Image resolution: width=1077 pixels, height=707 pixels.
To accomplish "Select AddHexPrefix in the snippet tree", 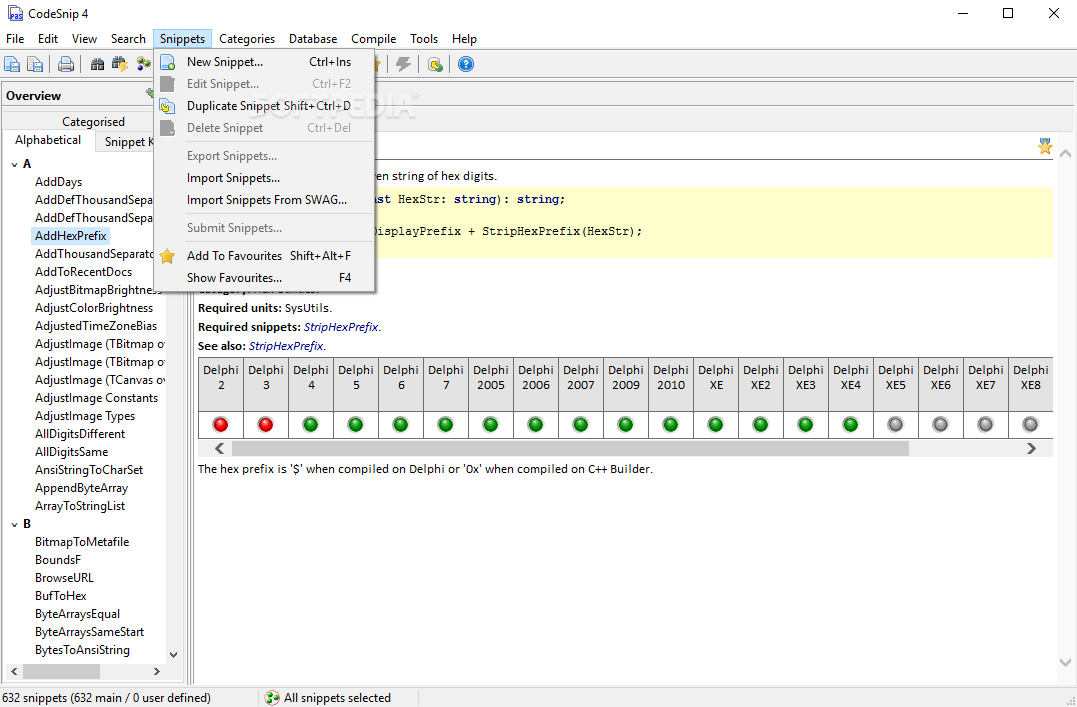I will 71,236.
